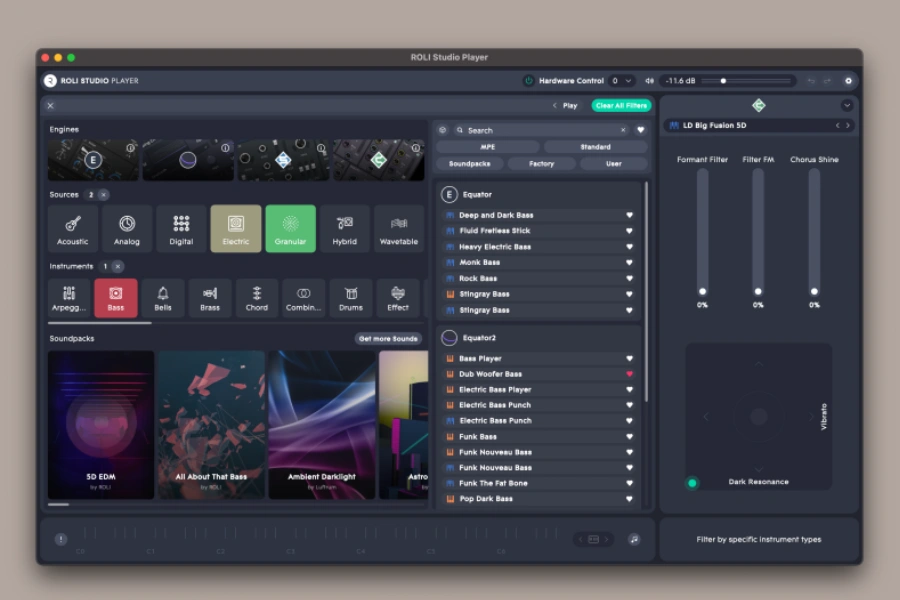
Task: Choose the Drums instrument filter
Action: coord(351,298)
